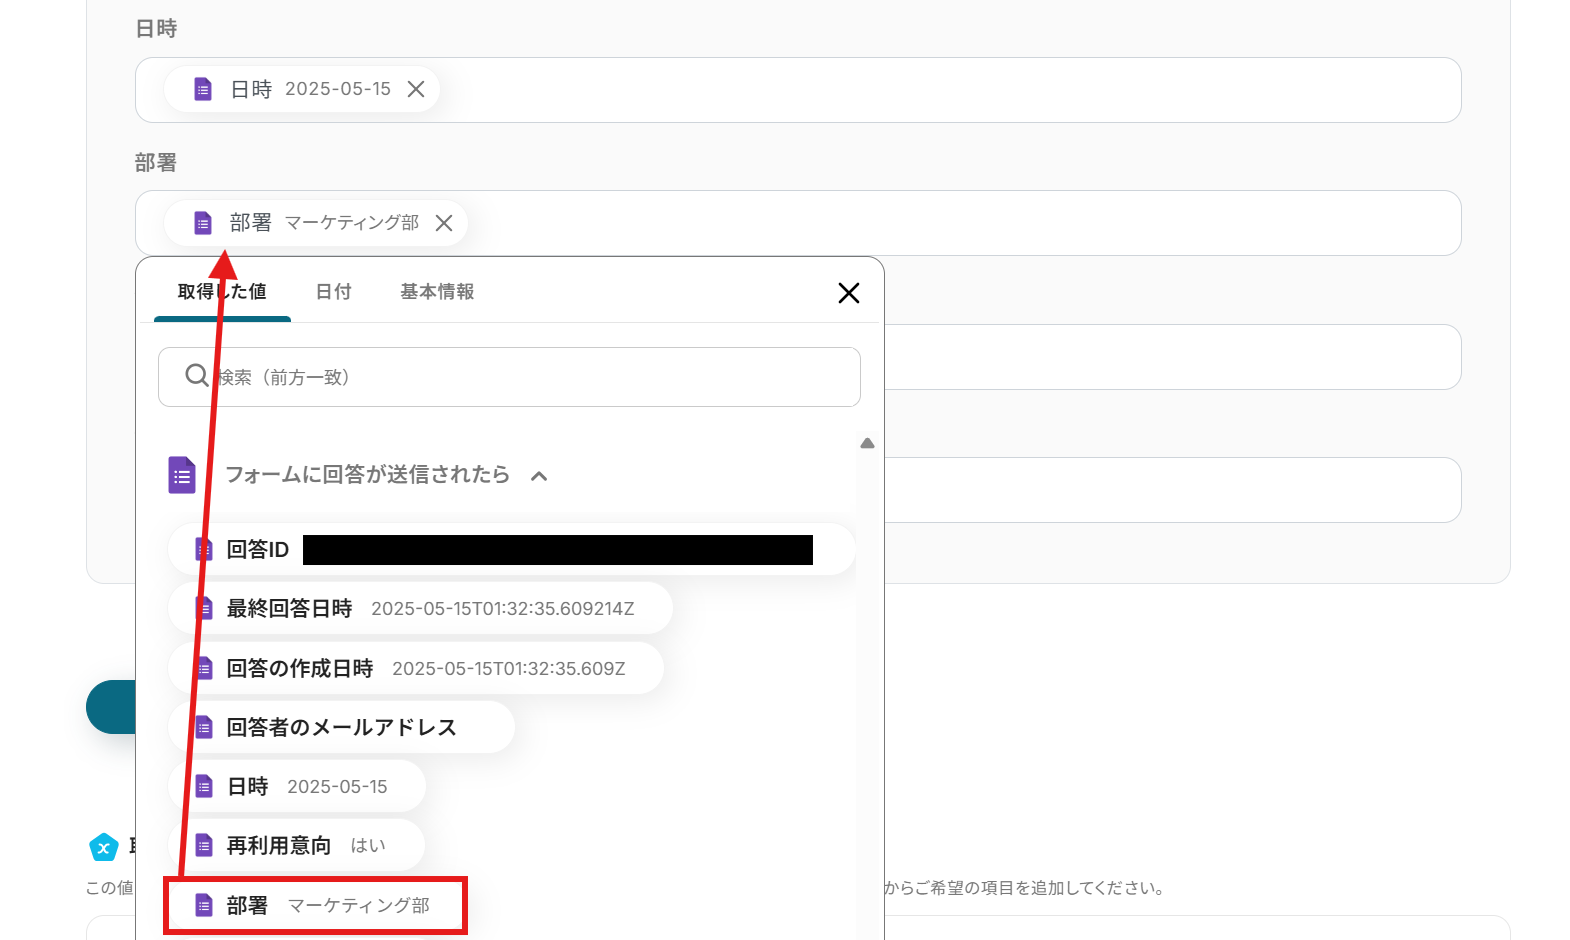The height and width of the screenshot is (940, 1570).
Task: Click the magnifier search icon
Action: [197, 375]
